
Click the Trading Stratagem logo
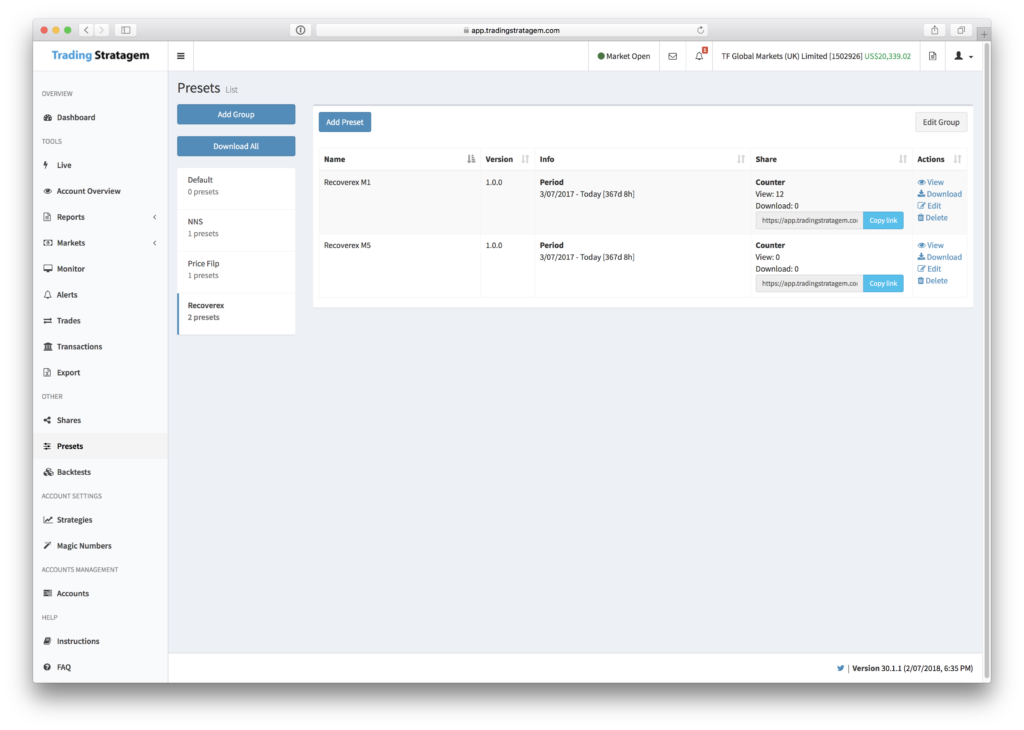[101, 56]
